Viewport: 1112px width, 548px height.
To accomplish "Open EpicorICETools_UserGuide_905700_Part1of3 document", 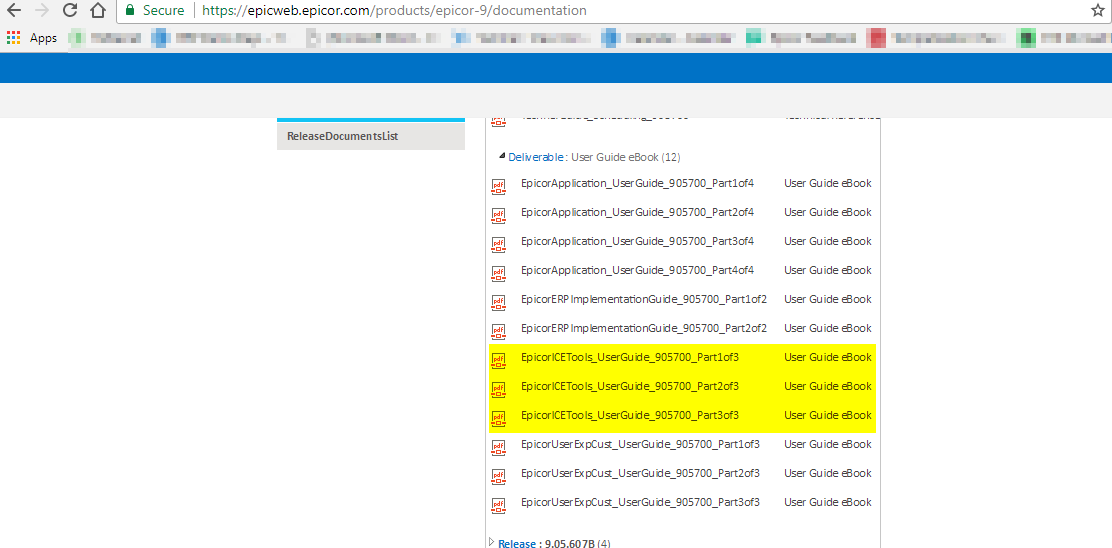I will click(630, 357).
